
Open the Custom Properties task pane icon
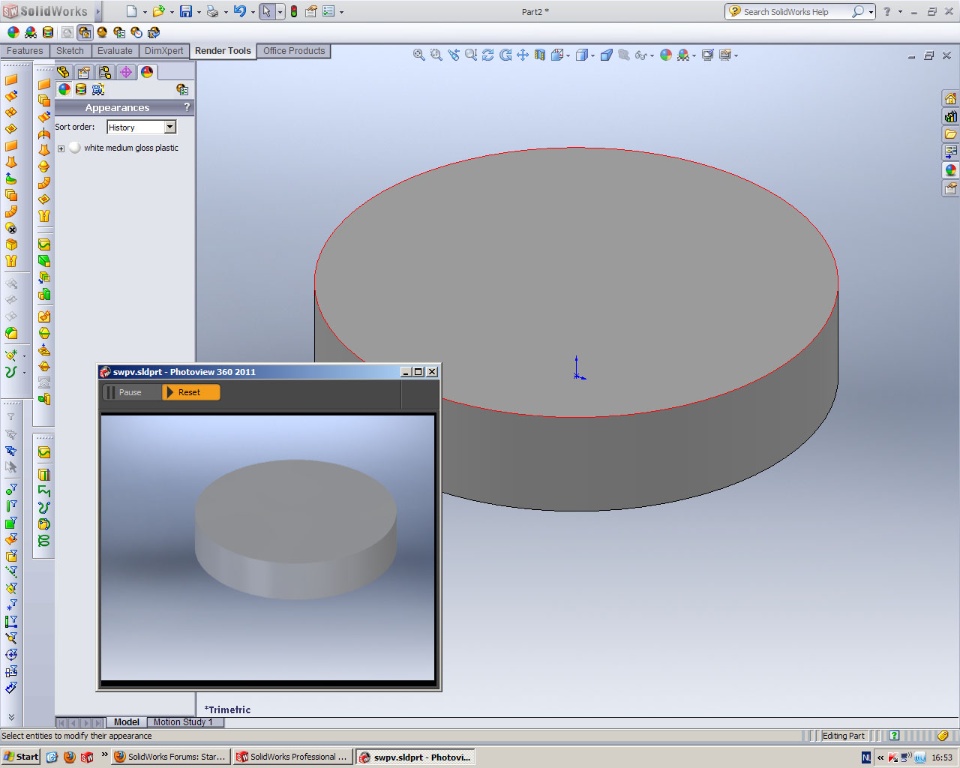[950, 188]
